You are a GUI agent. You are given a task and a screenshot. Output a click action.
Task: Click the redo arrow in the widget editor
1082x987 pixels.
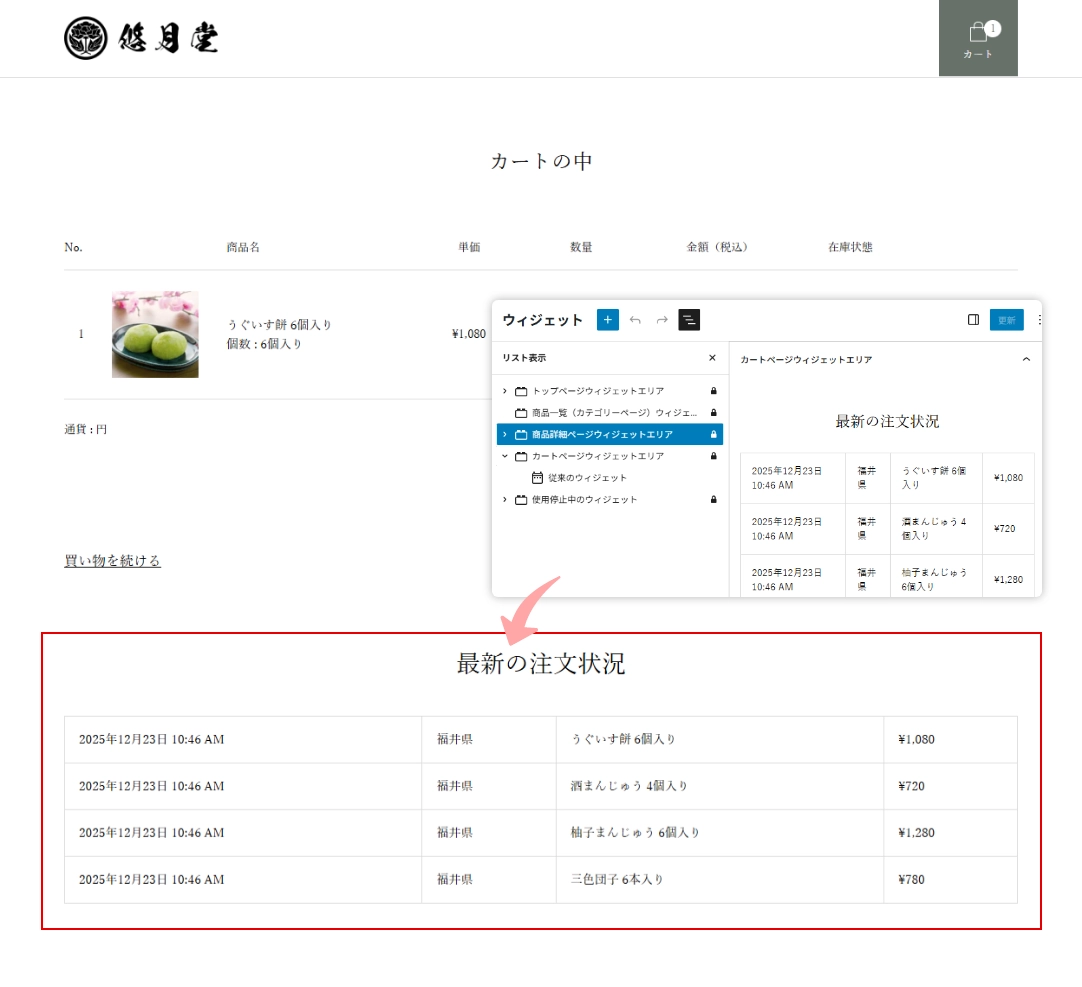tap(661, 320)
